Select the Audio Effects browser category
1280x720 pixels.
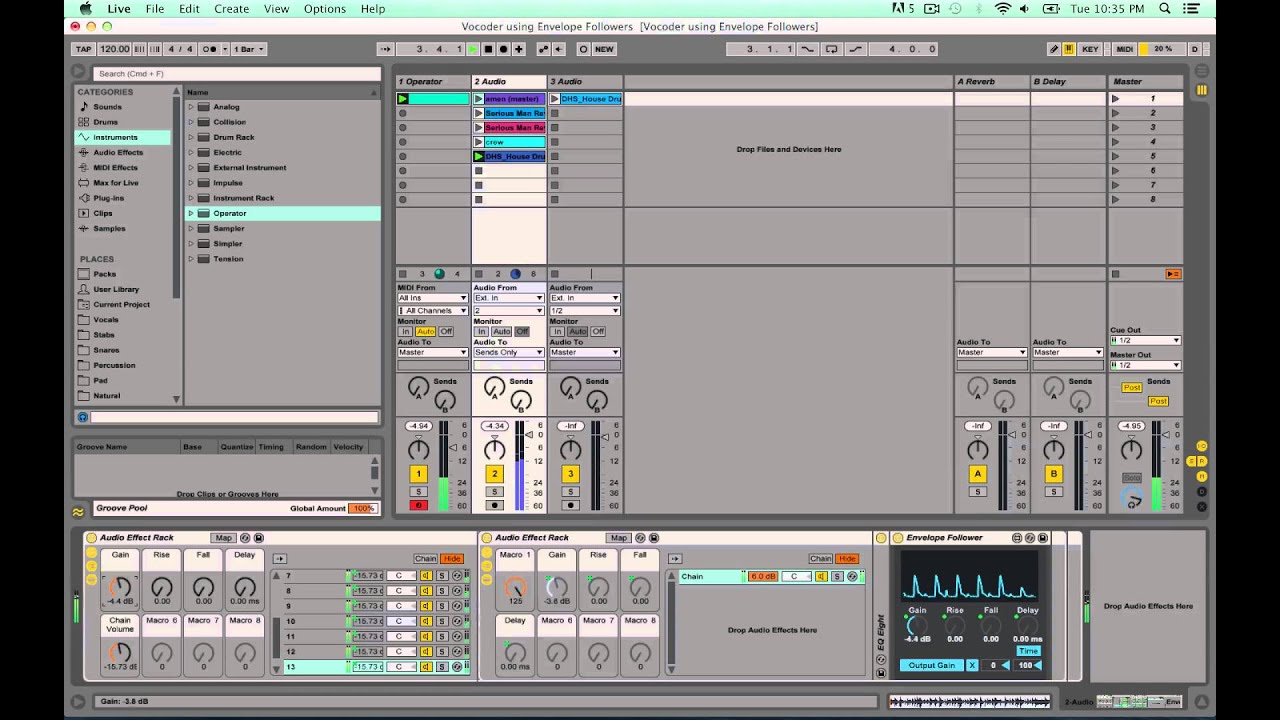118,152
